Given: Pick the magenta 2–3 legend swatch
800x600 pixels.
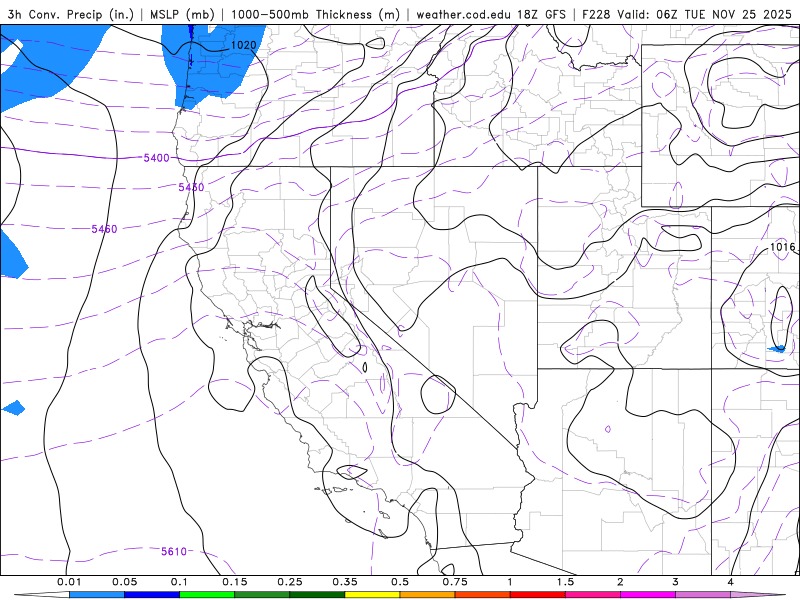Looking at the screenshot, I should [x=648, y=595].
